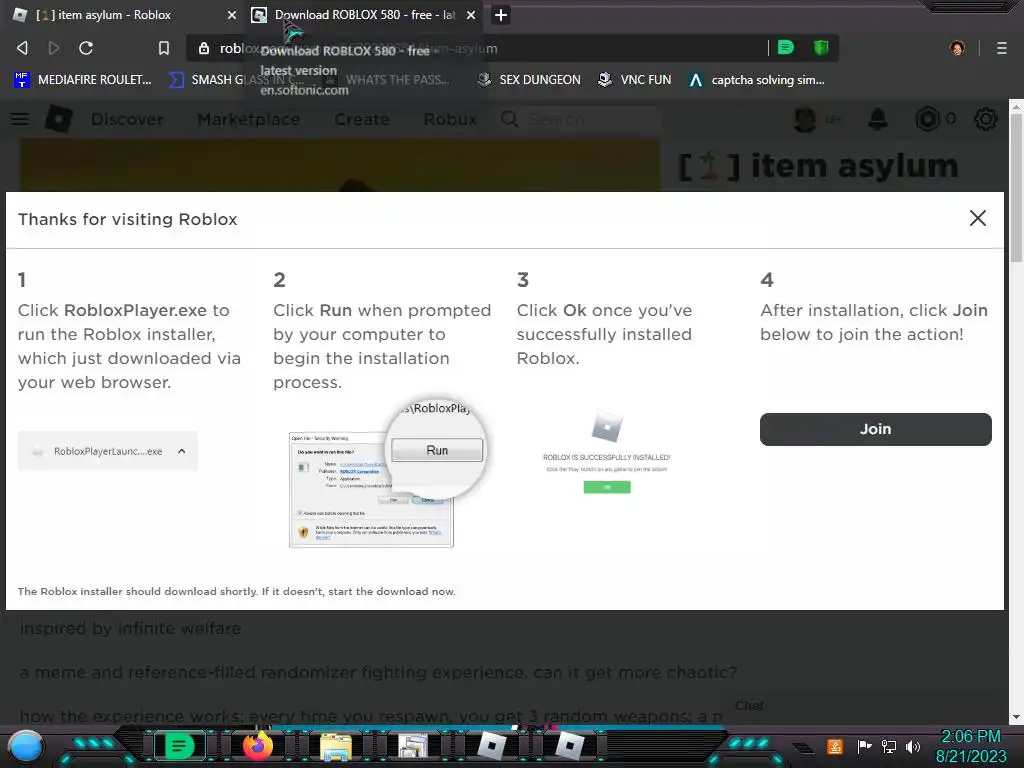Open a new browser tab
Screen dimensions: 1024x768
[x=501, y=15]
